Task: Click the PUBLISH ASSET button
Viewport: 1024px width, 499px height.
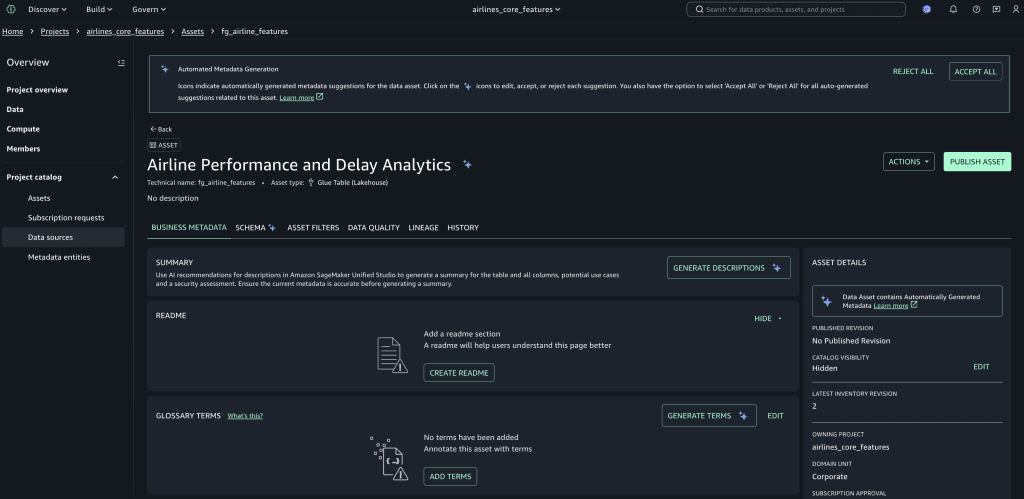Action: click(x=977, y=161)
